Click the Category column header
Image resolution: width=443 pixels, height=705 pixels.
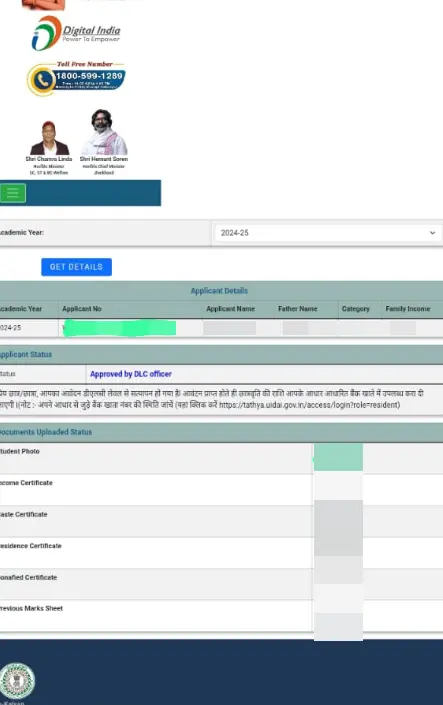355,309
